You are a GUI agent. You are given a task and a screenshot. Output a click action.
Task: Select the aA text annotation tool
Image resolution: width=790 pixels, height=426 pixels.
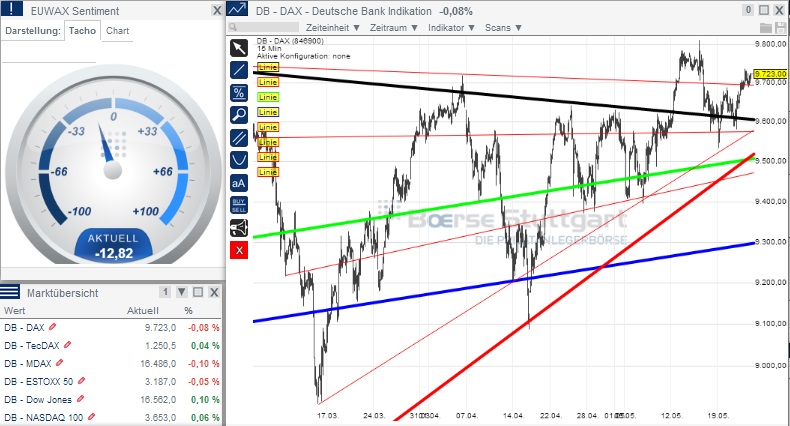pyautogui.click(x=239, y=183)
